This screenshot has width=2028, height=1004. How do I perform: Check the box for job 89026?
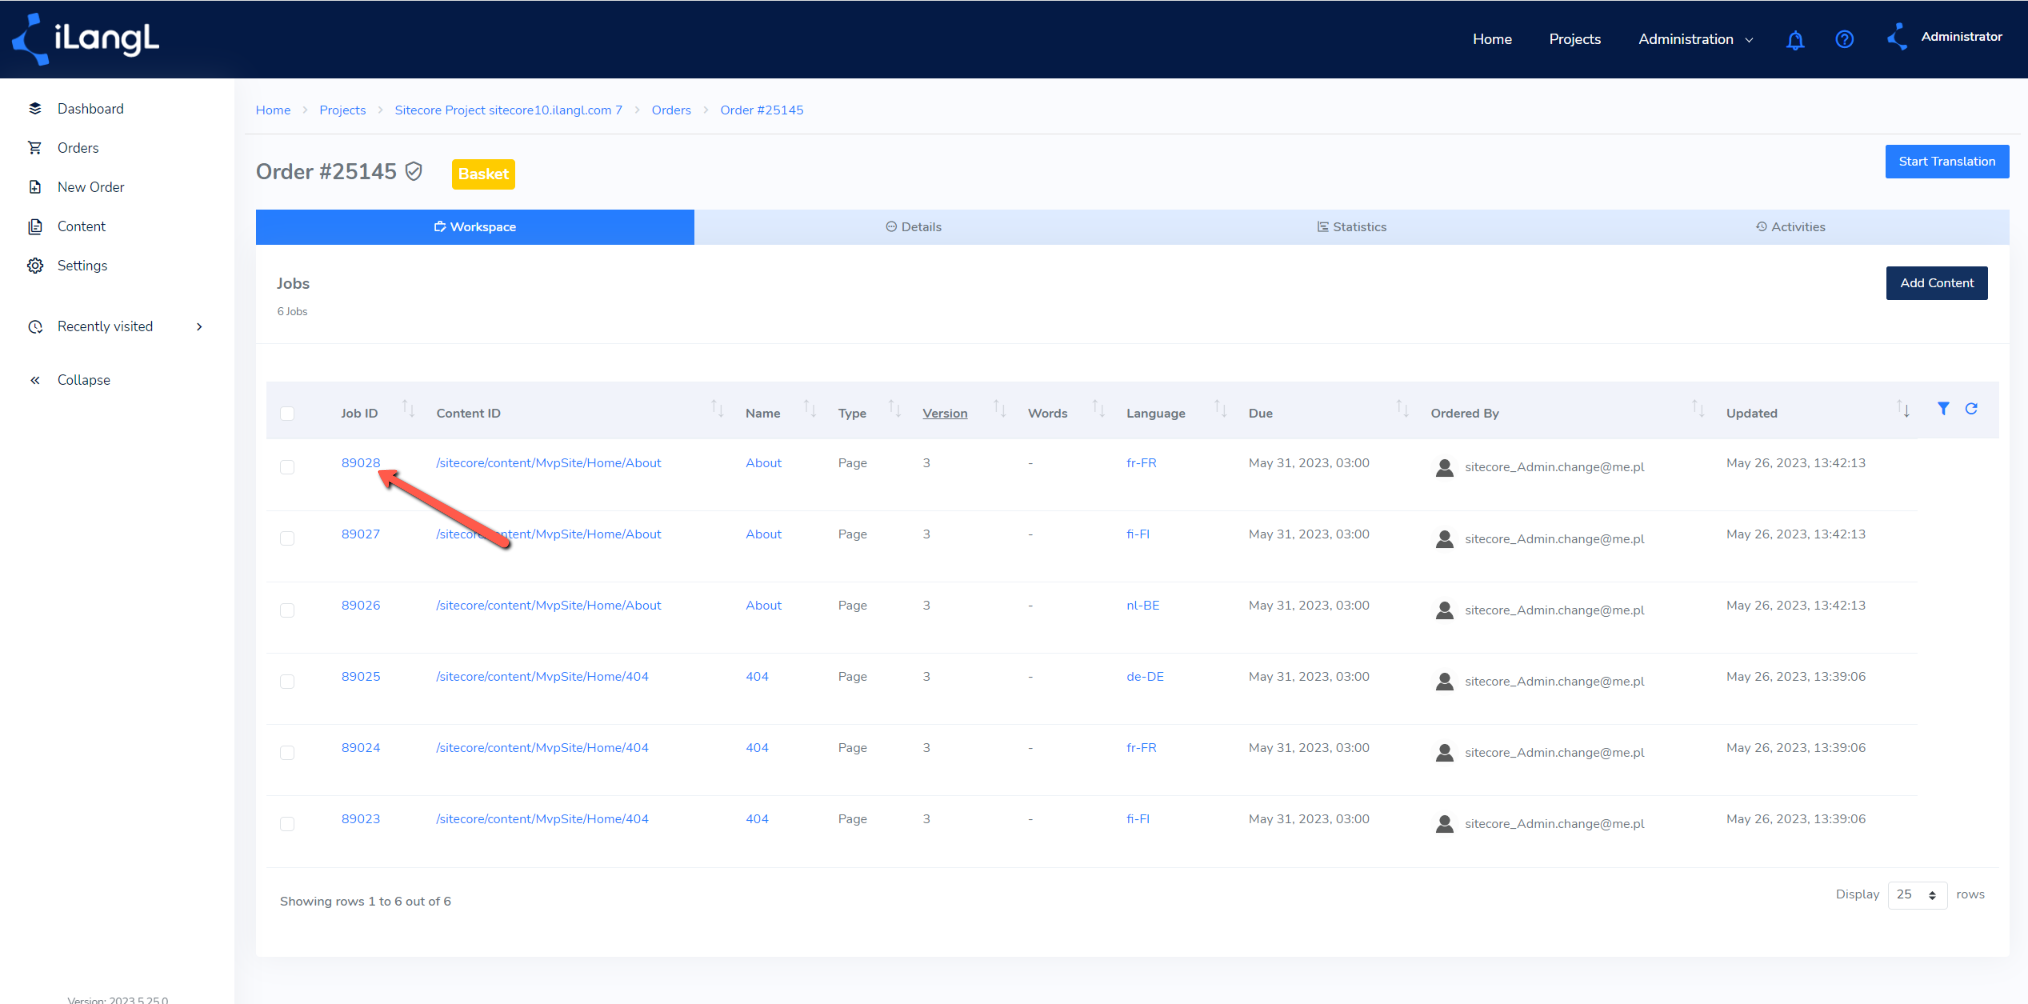(x=288, y=610)
